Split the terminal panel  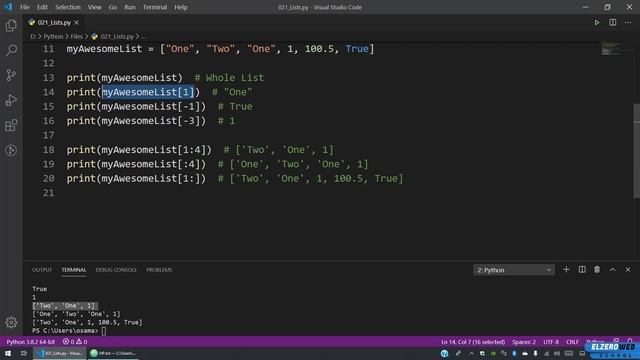click(582, 269)
